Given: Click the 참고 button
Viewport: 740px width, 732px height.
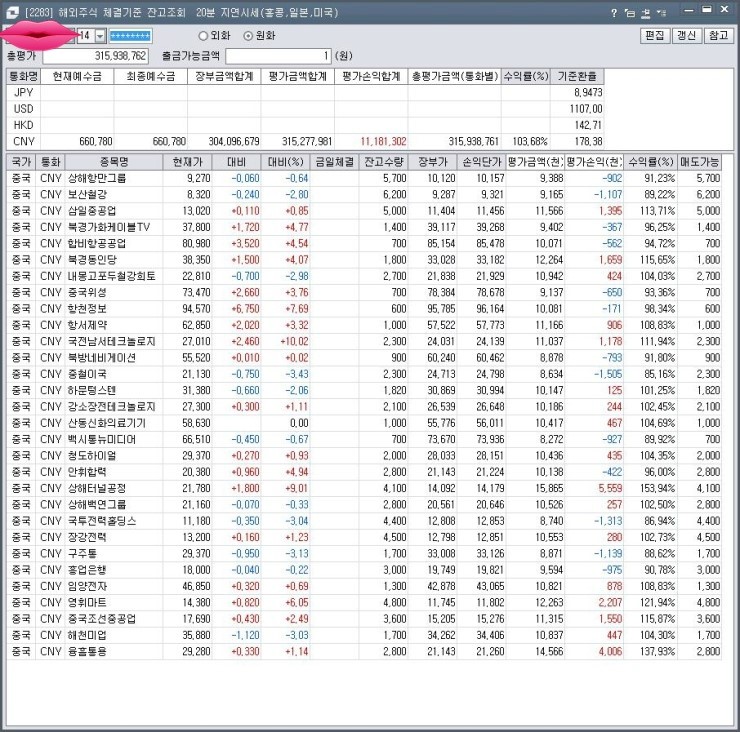Looking at the screenshot, I should [x=718, y=35].
